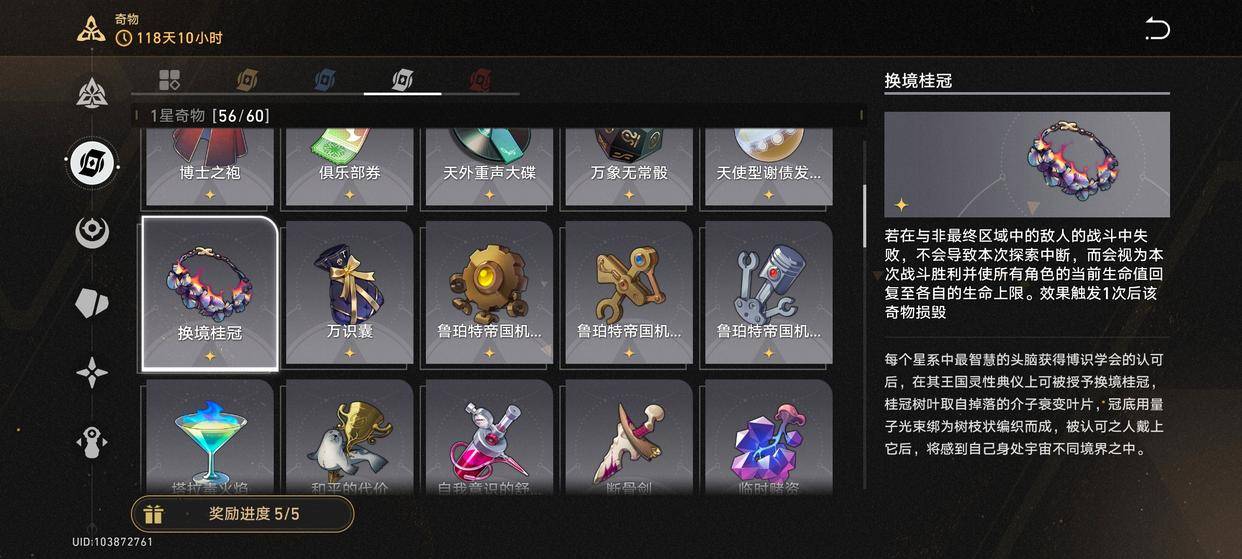Select the crescent-circle icon in left sidebar
This screenshot has width=1242, height=559.
[x=92, y=232]
